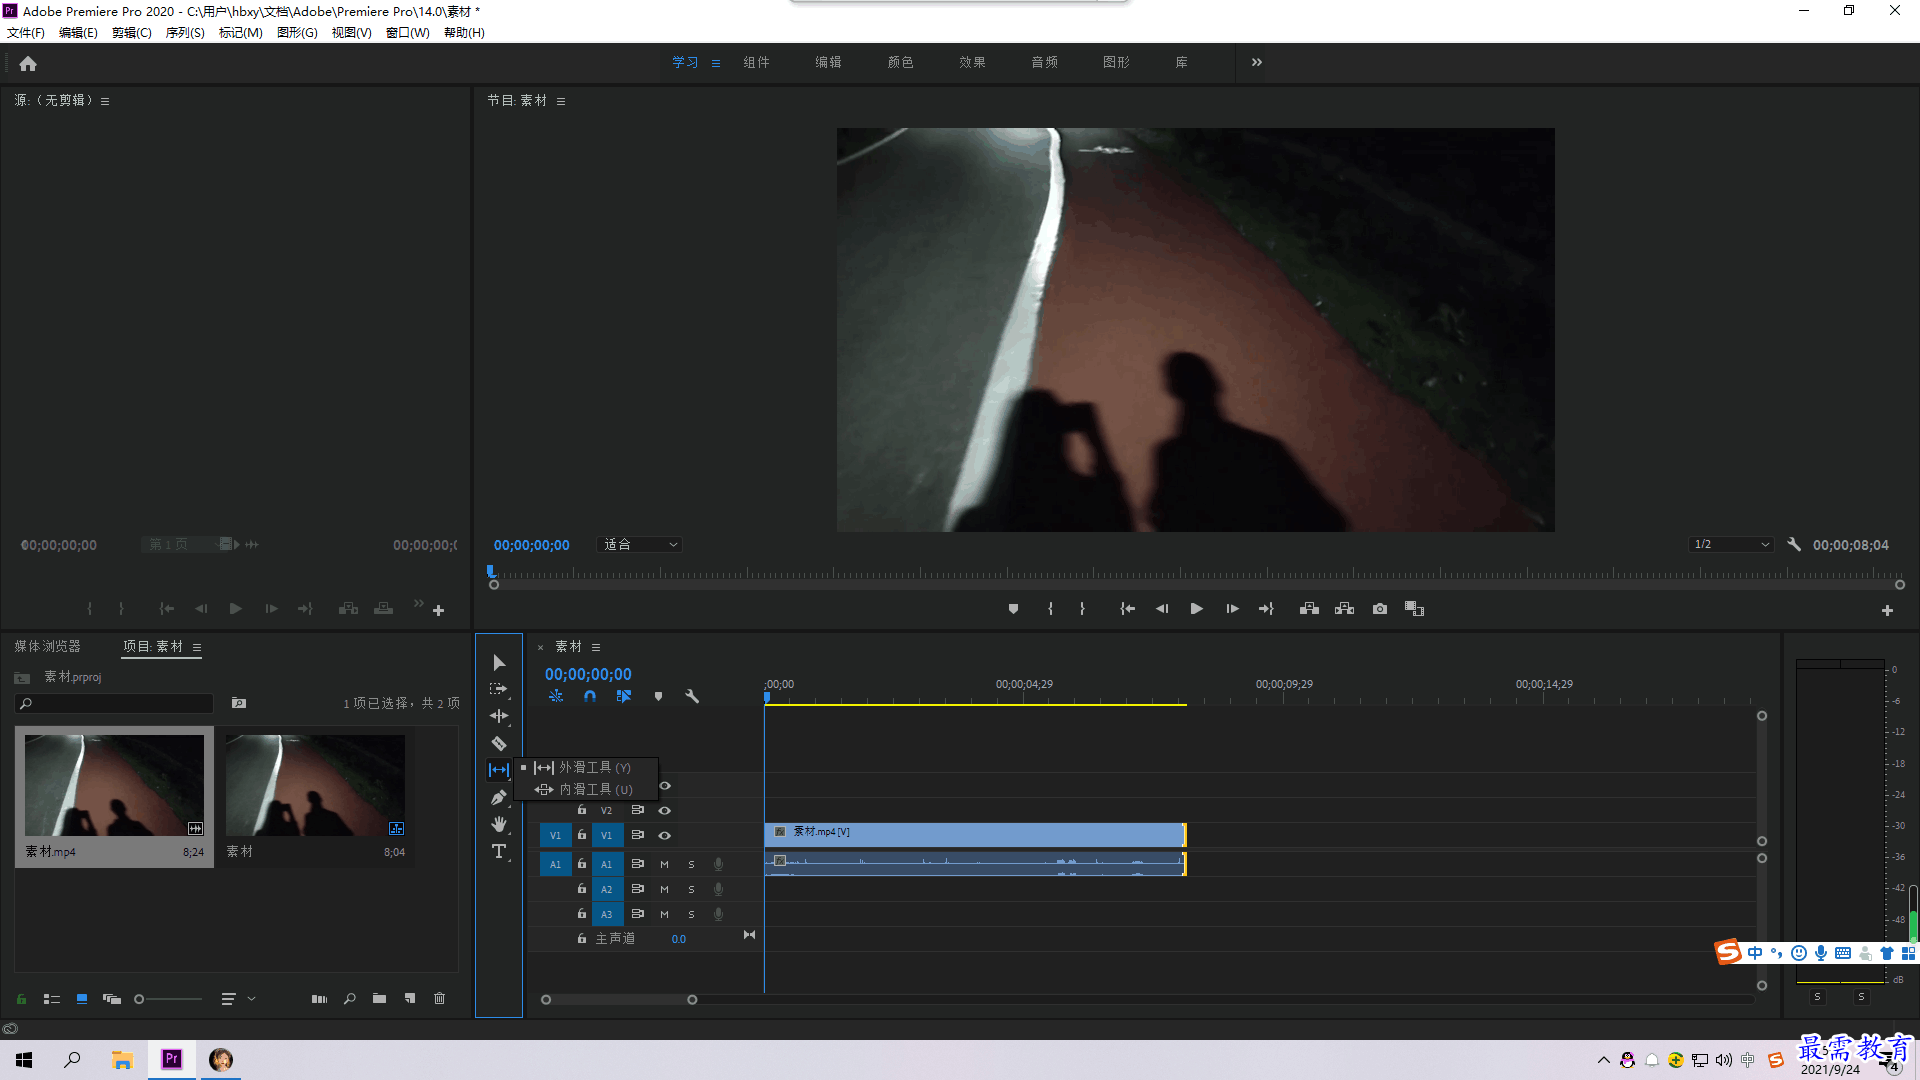Select the Selection (arrow) tool
Image resolution: width=1920 pixels, height=1080 pixels.
pos(499,663)
